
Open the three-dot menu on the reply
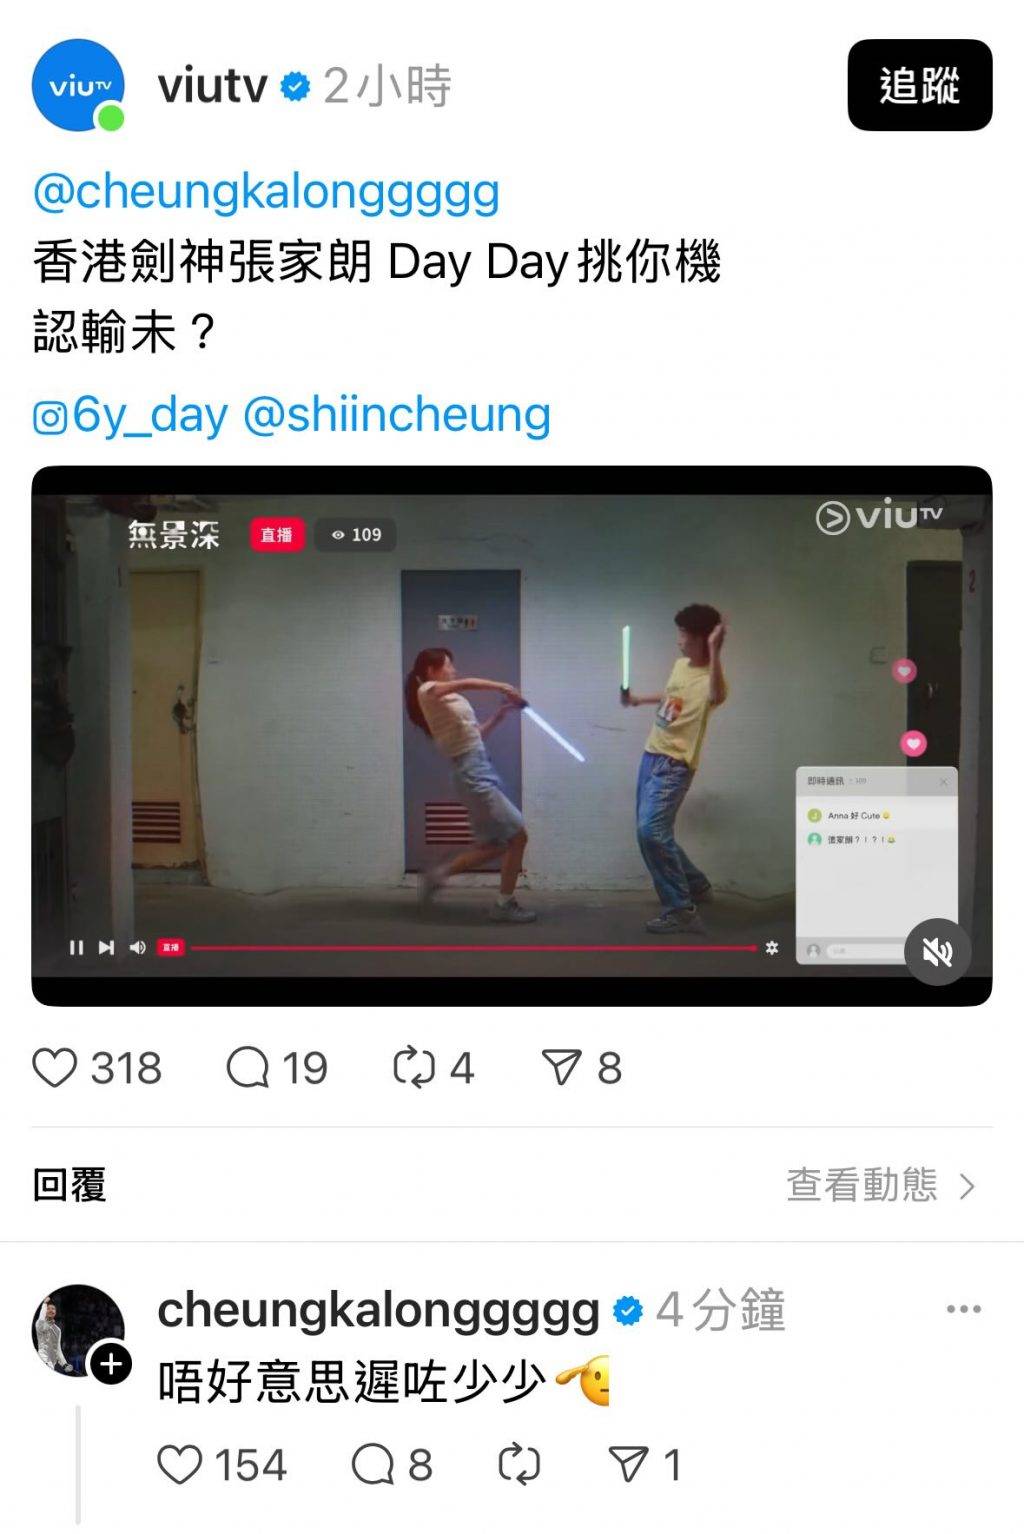point(964,1309)
